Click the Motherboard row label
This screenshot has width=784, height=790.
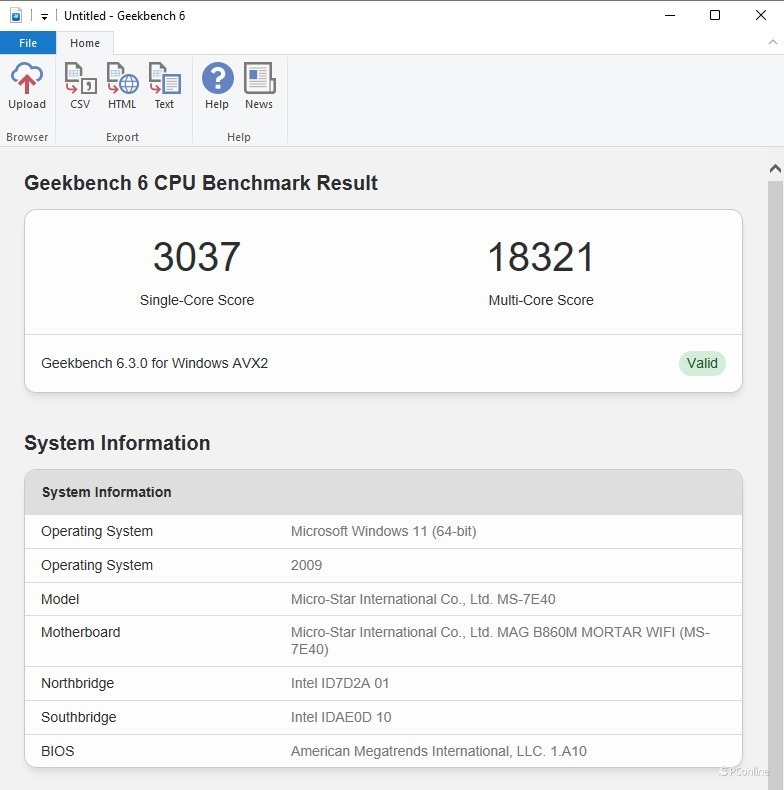click(x=81, y=632)
